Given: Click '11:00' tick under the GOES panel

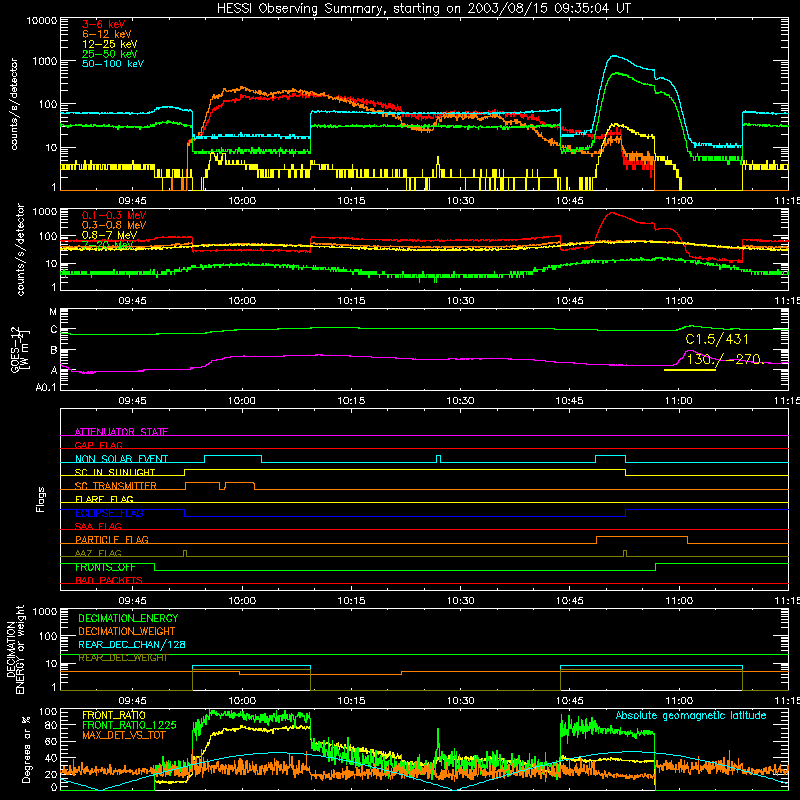Looking at the screenshot, I should coord(679,401).
